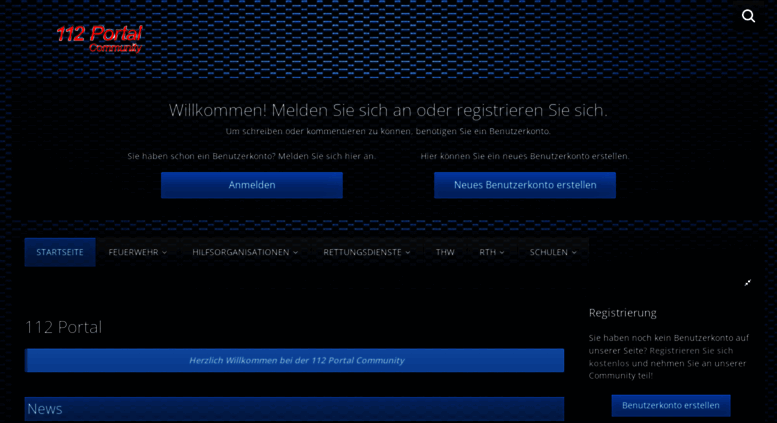Open the Hilfsorganisationen menu

point(245,252)
